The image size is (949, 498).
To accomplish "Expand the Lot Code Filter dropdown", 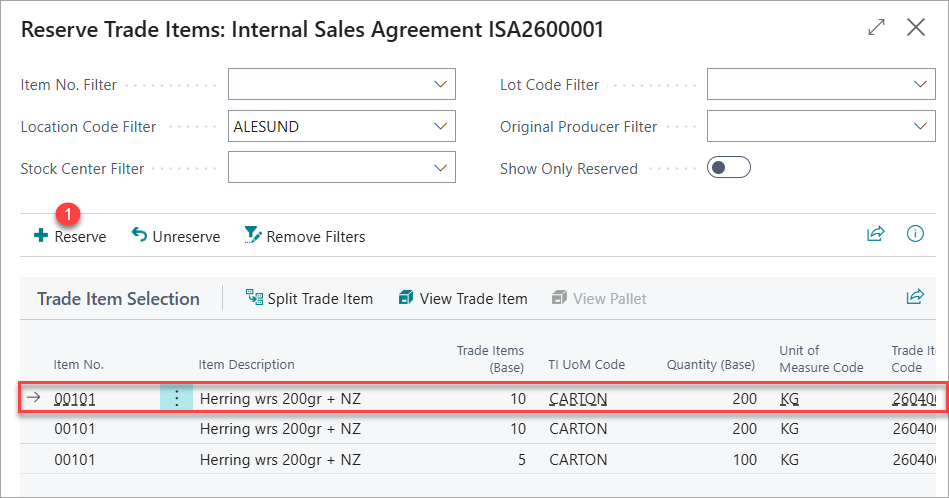I will point(920,84).
